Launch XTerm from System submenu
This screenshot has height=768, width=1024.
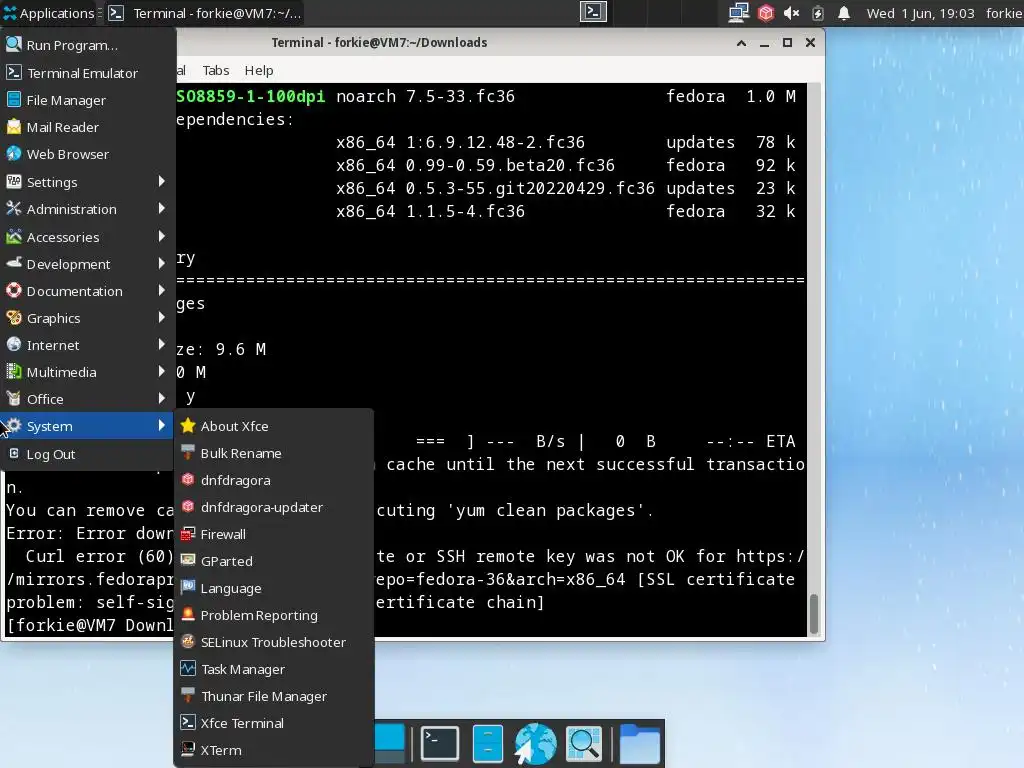274,750
